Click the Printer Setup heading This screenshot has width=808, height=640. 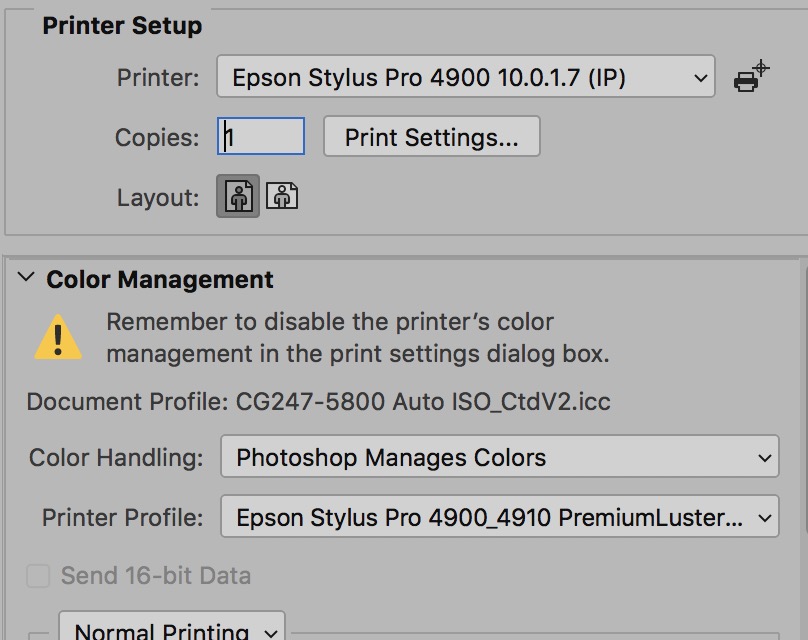point(122,25)
